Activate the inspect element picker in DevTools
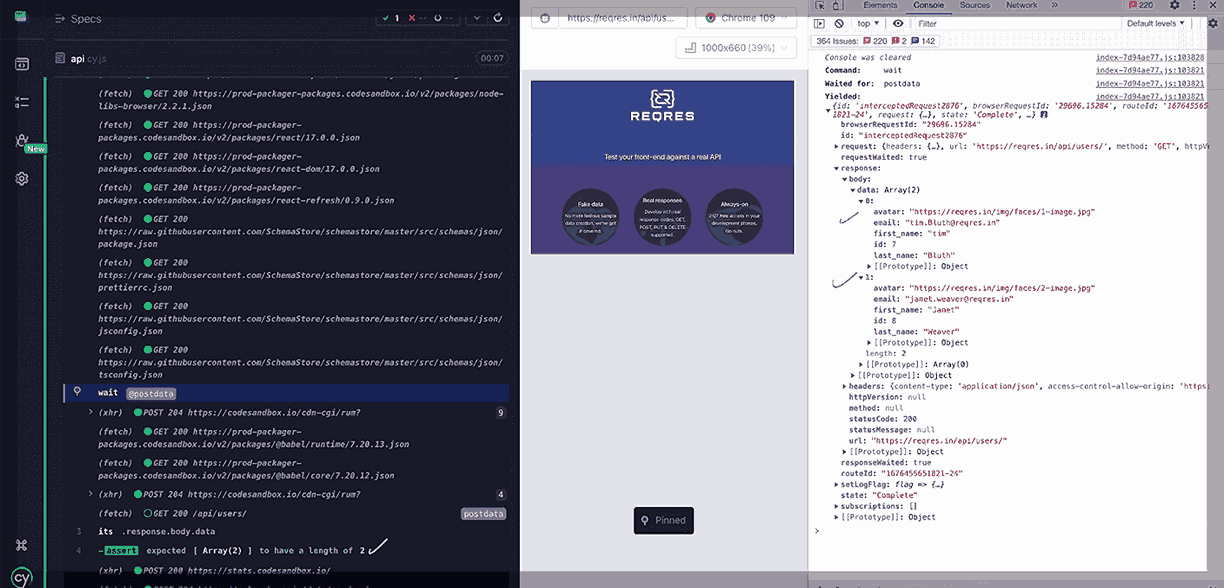1224x588 pixels. click(820, 6)
